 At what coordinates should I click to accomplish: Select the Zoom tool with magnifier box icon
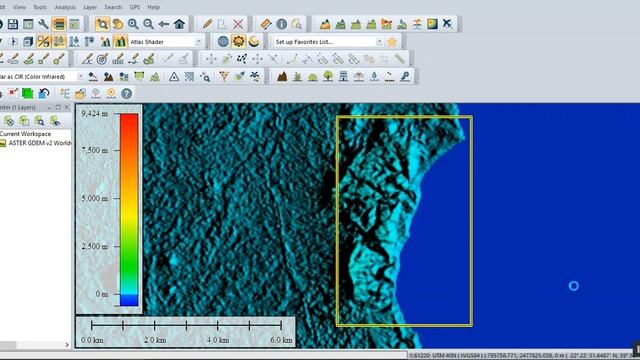tap(102, 24)
